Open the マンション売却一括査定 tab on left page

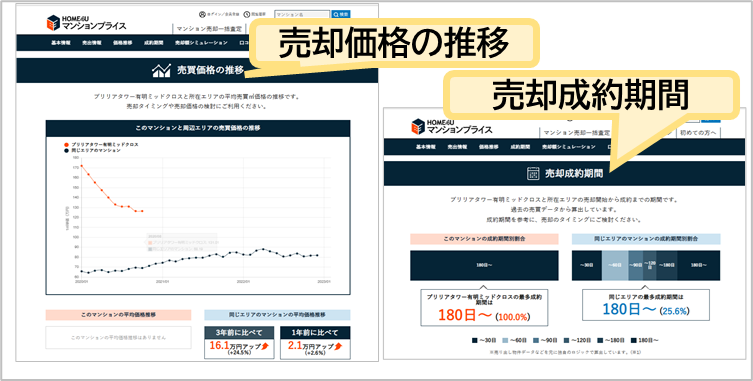[209, 28]
